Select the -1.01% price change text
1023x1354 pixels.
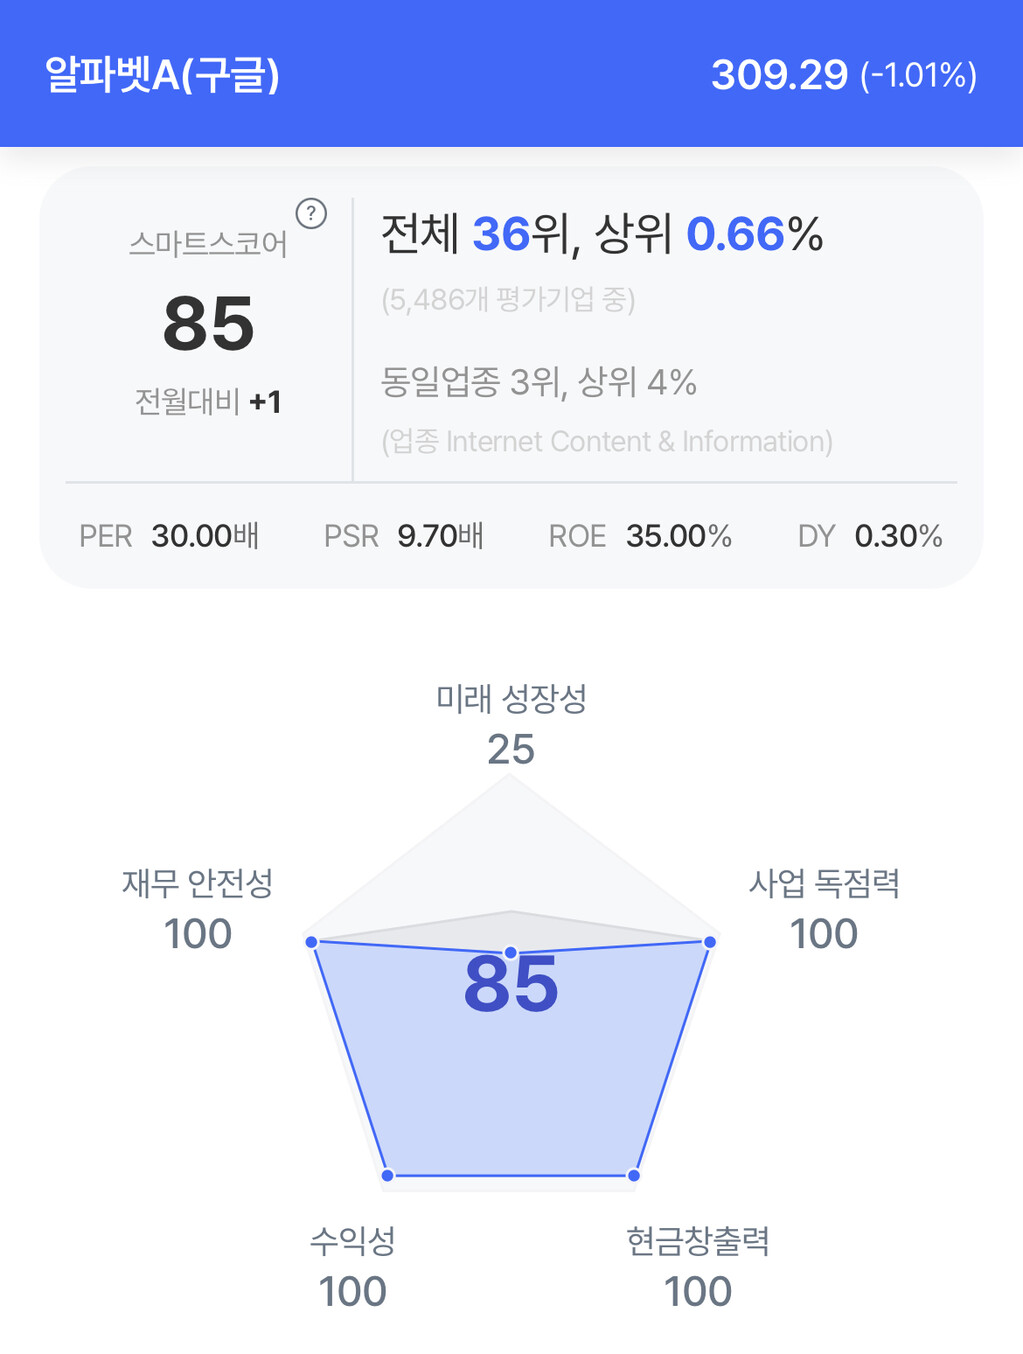coord(918,76)
